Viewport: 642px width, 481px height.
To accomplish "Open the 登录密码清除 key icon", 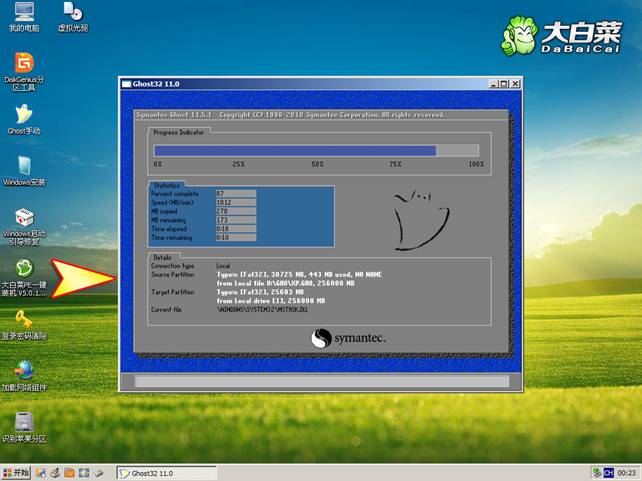I will (x=24, y=321).
